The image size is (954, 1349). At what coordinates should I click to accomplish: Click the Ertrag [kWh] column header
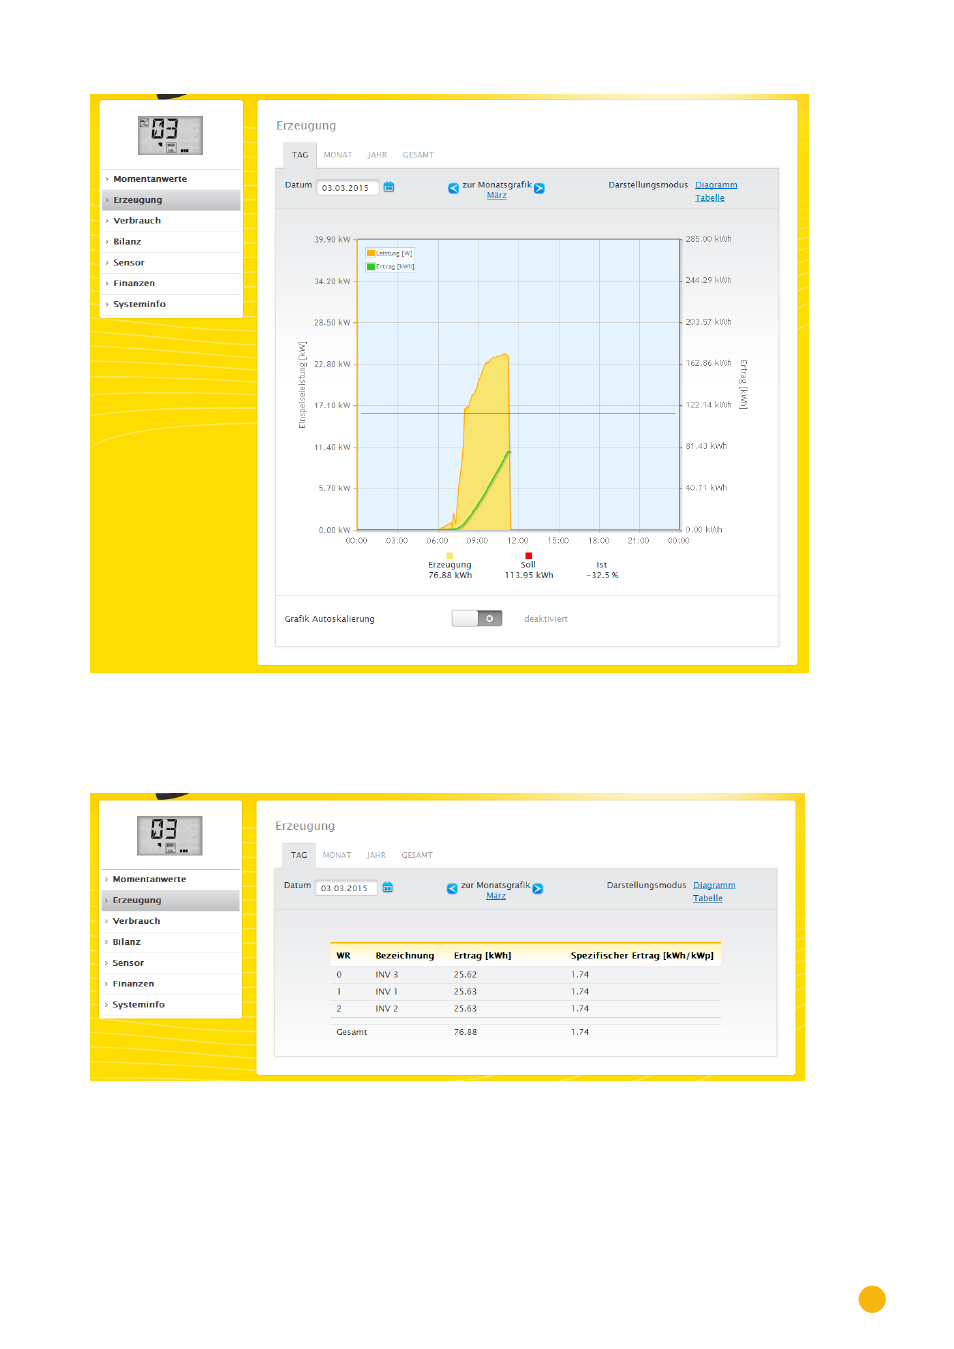click(482, 956)
